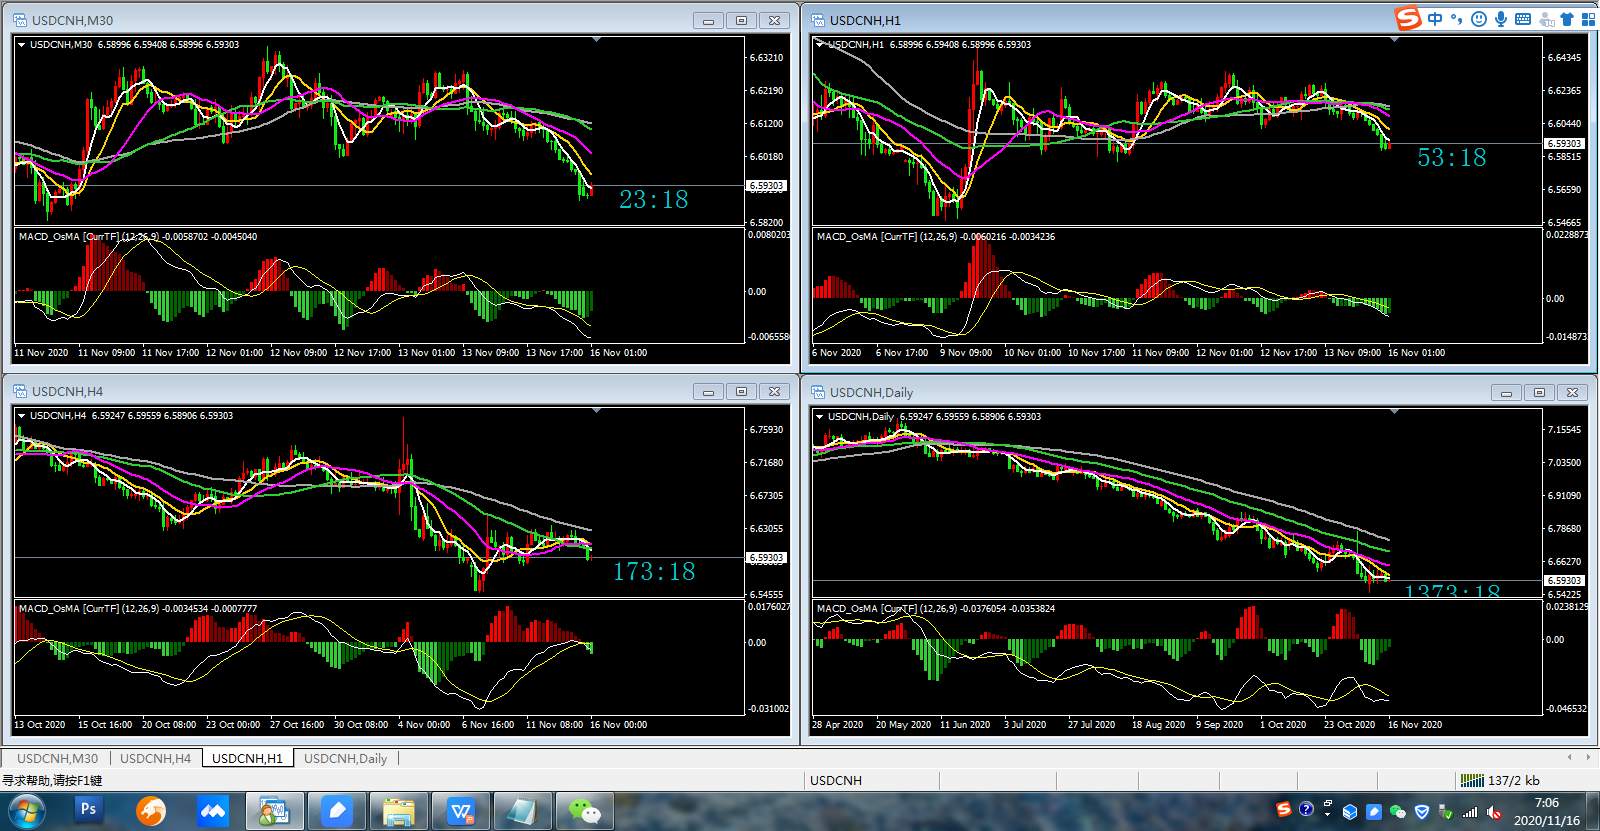Screen dimensions: 1600x831
Task: Open the notepad taskbar button
Action: 522,811
